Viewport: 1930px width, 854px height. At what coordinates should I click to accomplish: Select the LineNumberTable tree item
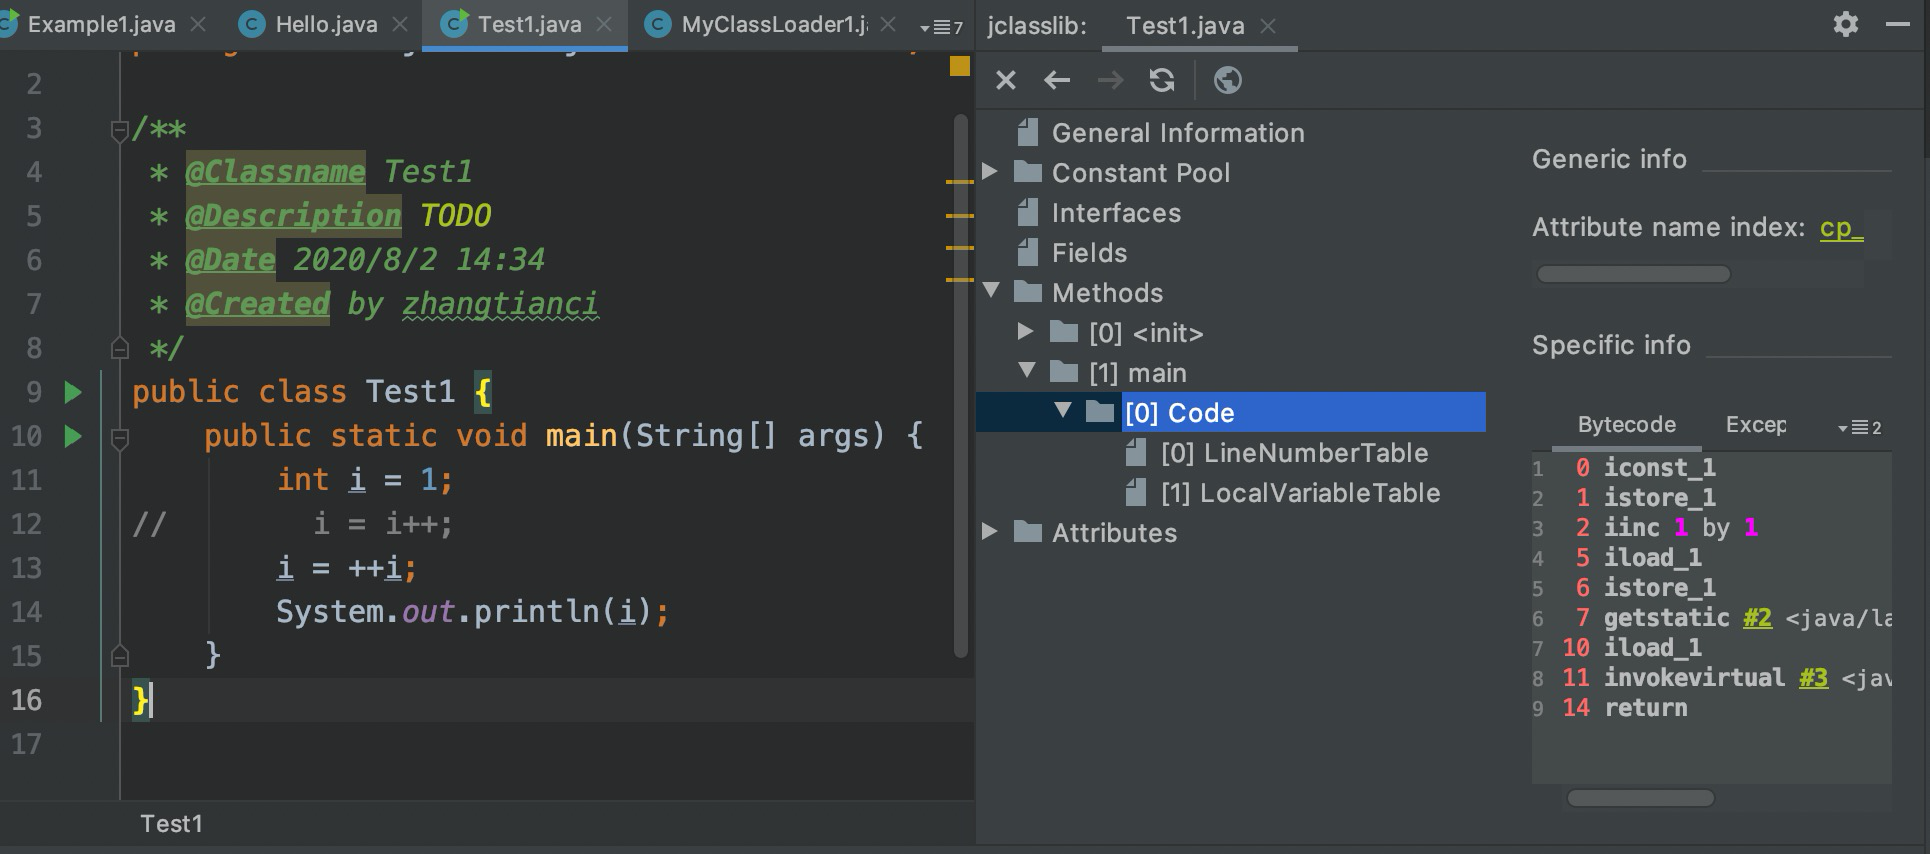tap(1293, 453)
